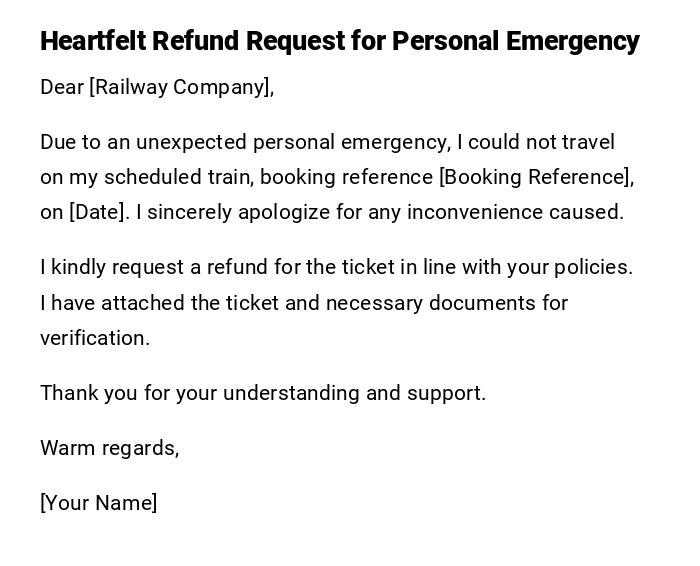Click the word 'verification.' in the letter
This screenshot has height=566, width=700.
[95, 338]
